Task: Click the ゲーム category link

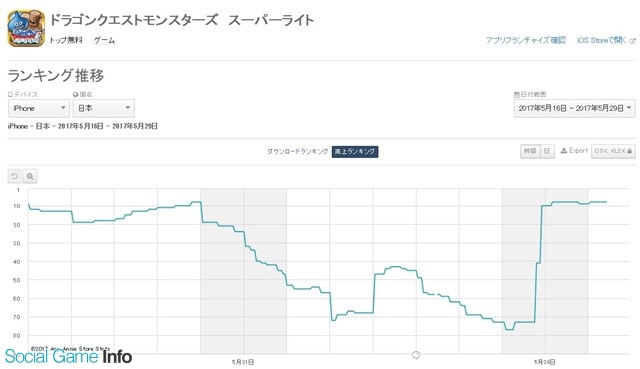Action: point(104,40)
